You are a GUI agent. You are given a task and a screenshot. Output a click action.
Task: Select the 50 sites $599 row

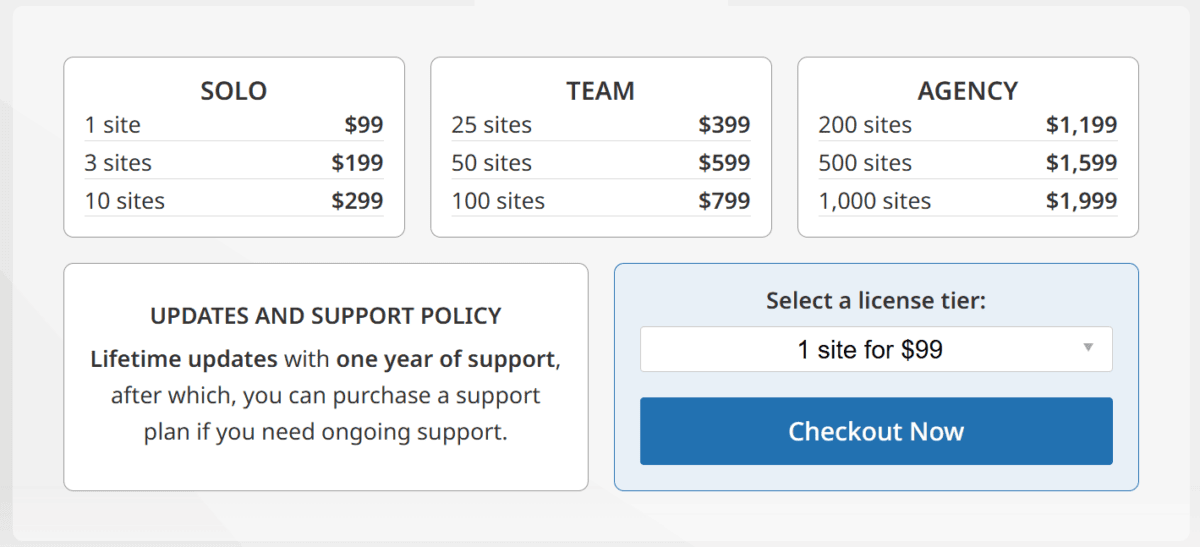coord(600,163)
